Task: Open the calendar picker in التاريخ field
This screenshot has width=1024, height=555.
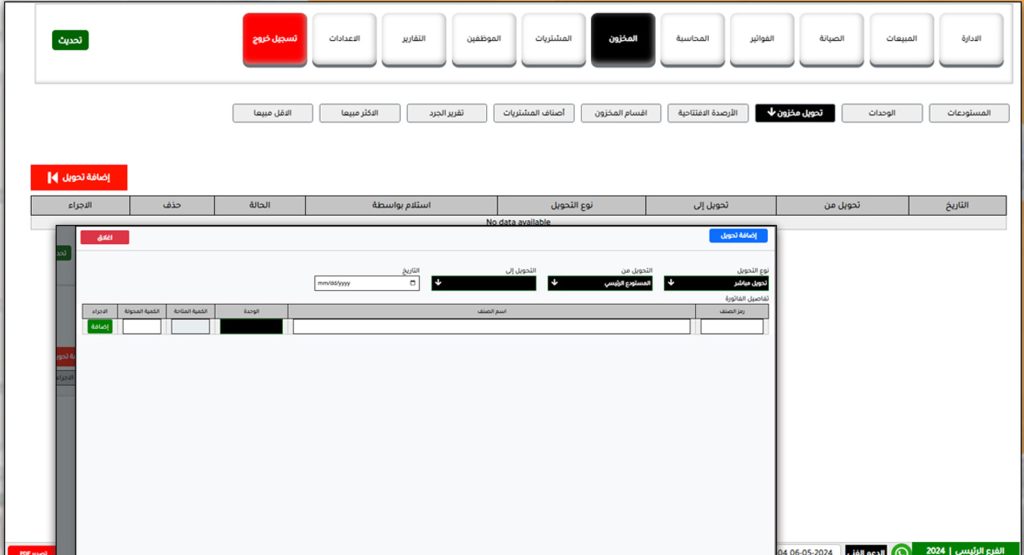Action: [x=413, y=283]
